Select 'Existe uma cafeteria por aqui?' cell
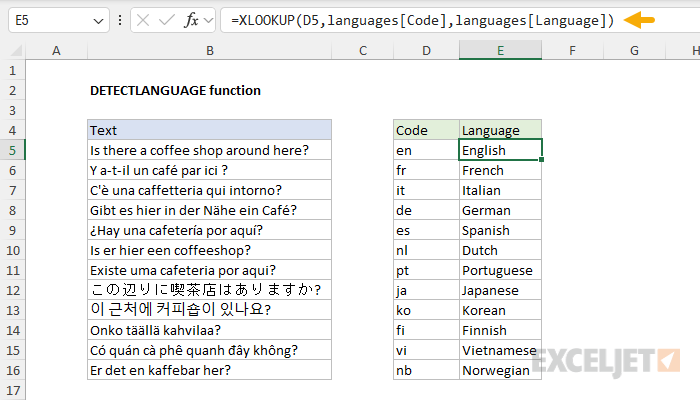 point(209,270)
